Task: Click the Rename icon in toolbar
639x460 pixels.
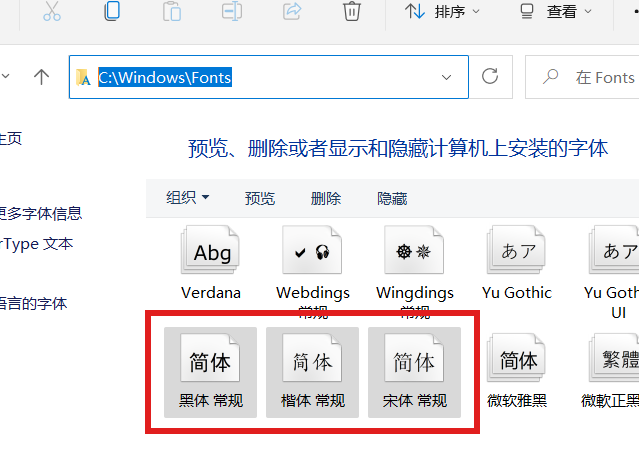Action: 232,12
